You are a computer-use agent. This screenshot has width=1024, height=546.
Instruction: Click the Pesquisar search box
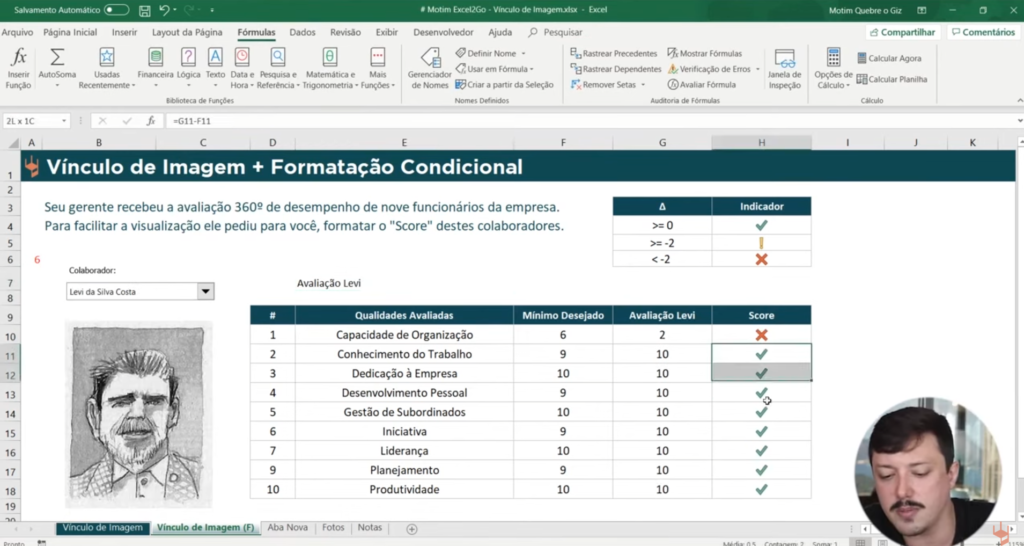point(556,32)
